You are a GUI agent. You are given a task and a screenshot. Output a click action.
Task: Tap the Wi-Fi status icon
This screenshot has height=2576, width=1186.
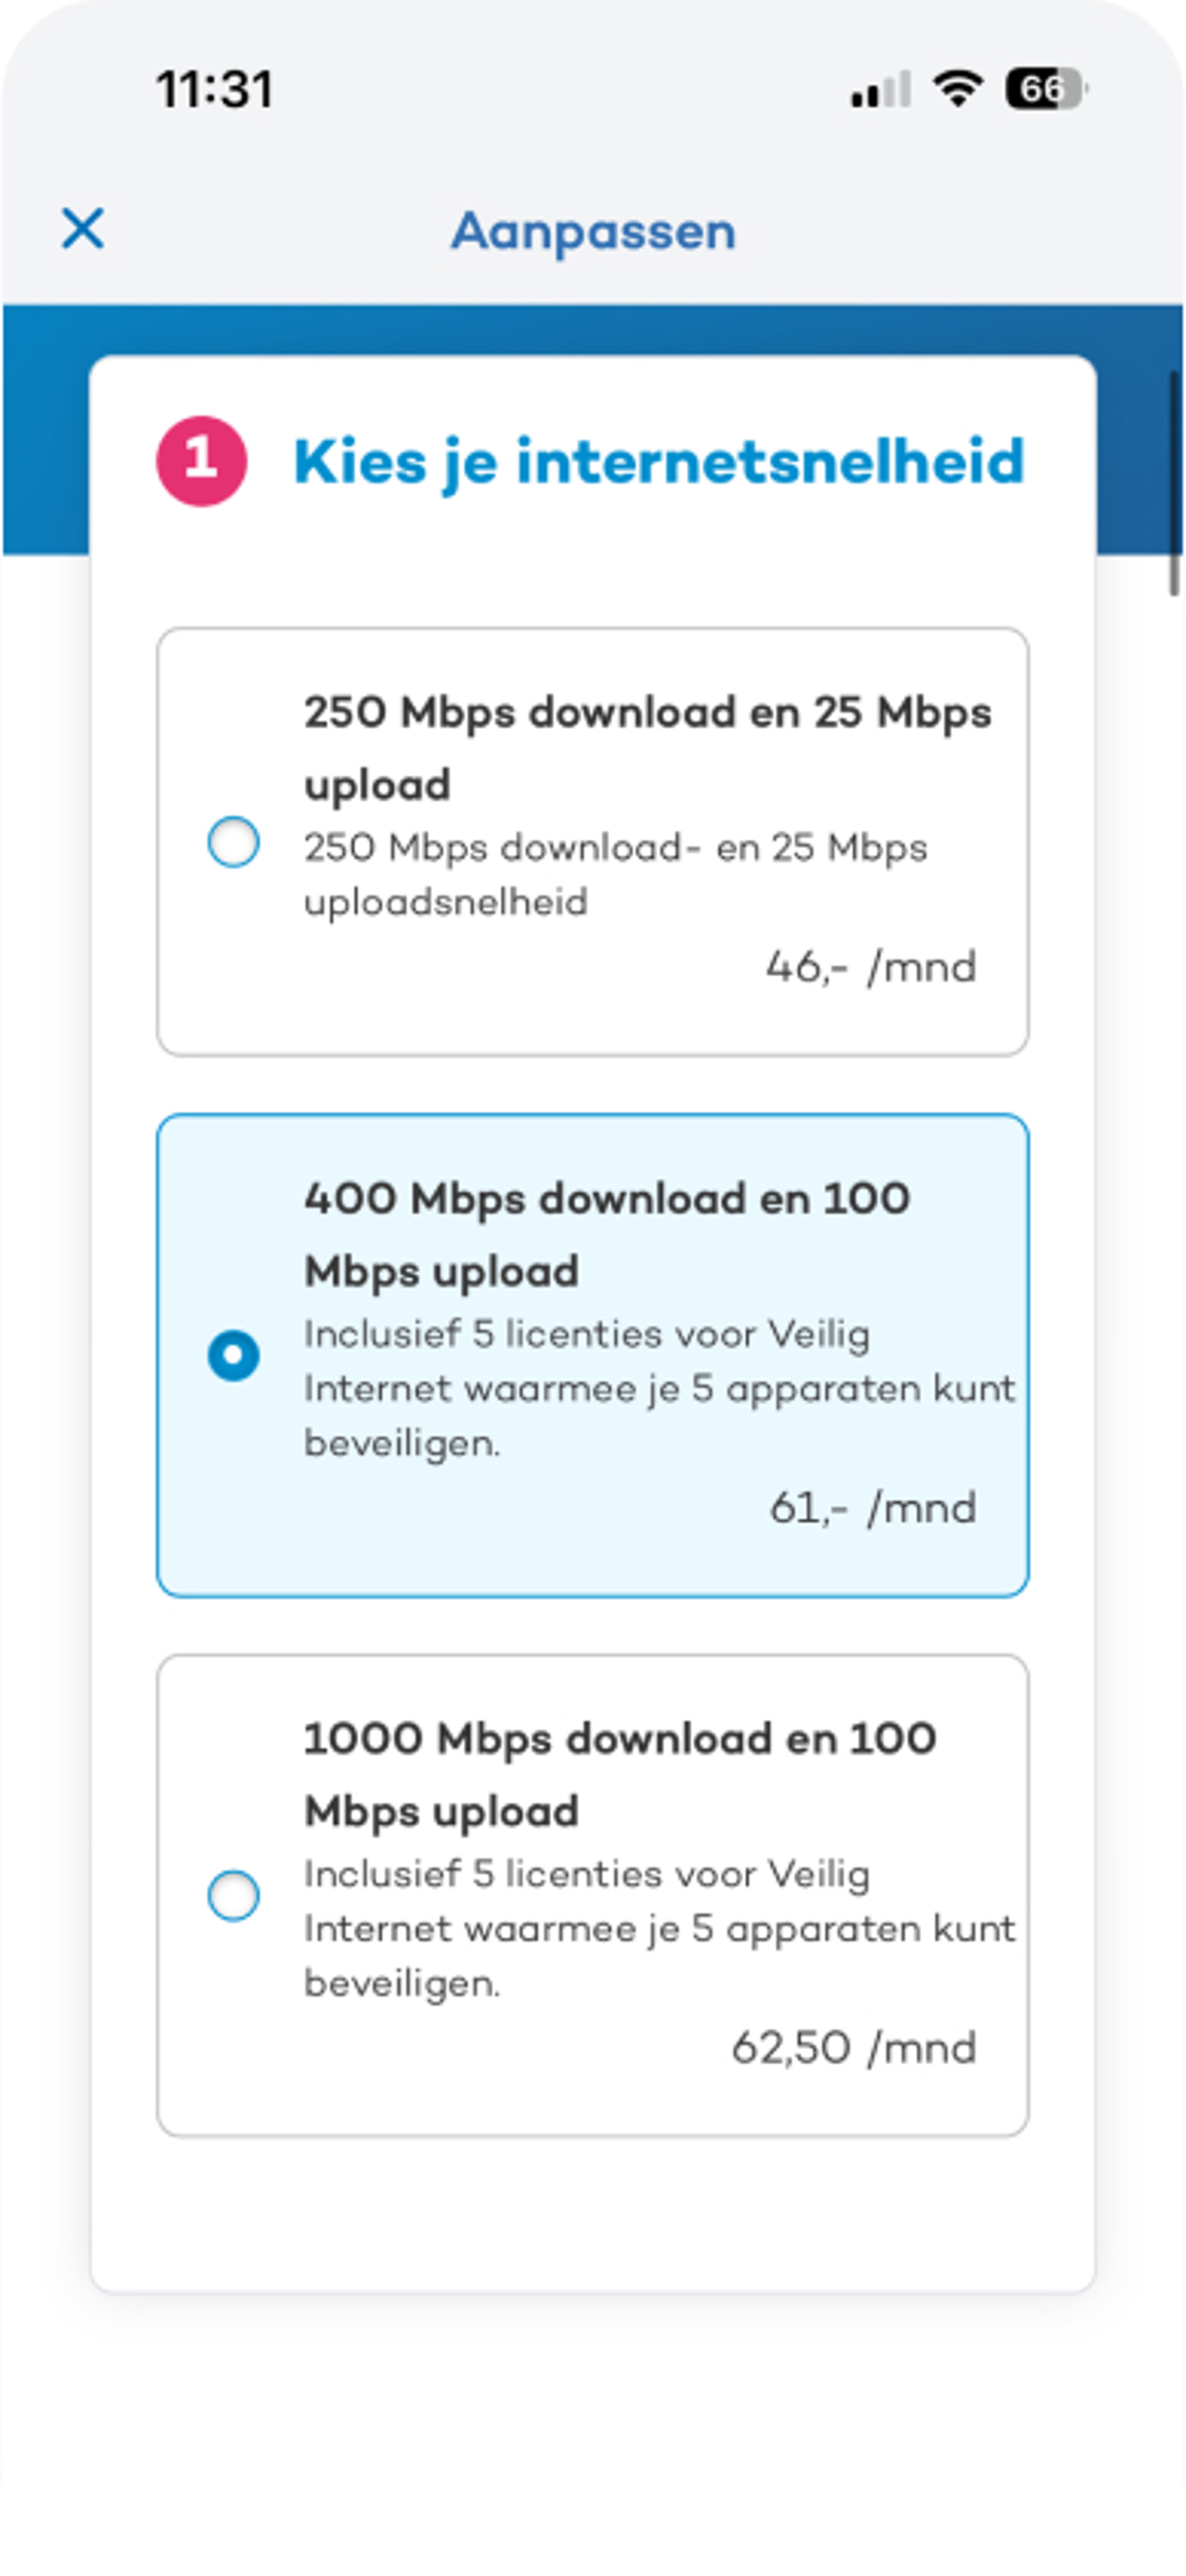(x=957, y=89)
